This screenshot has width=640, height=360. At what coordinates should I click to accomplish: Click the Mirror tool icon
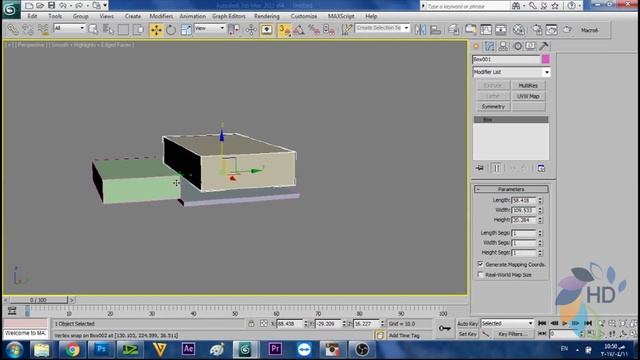coord(420,30)
